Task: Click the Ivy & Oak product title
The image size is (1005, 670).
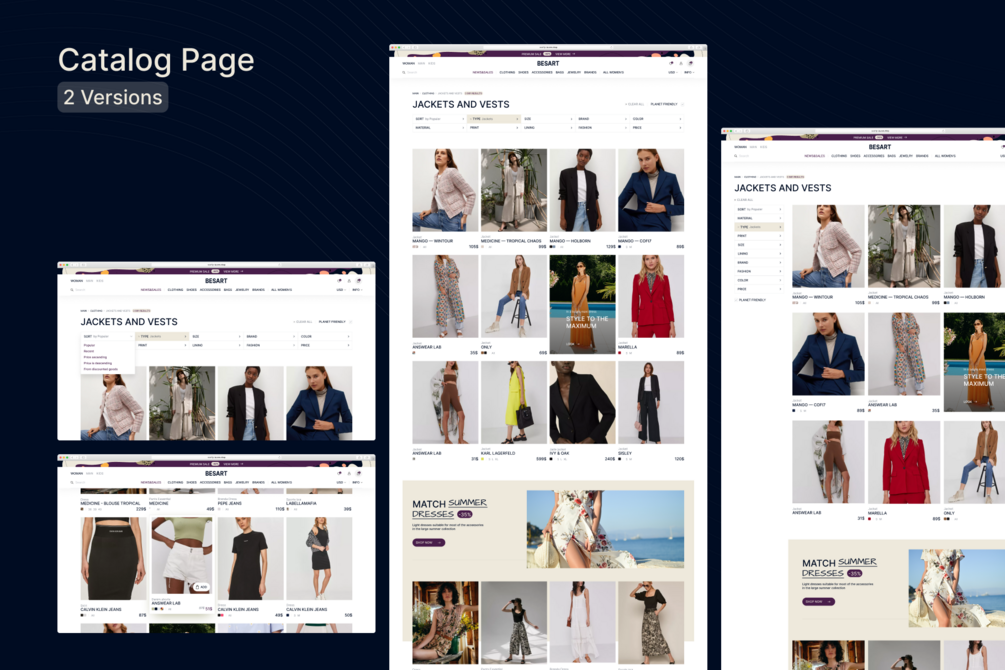Action: 560,453
